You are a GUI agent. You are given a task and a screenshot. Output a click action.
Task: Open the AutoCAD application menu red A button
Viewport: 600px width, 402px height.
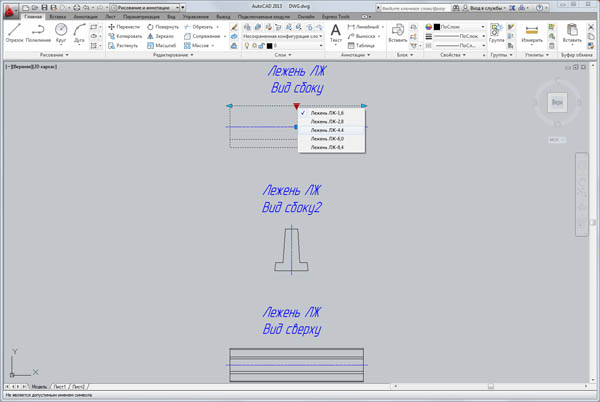click(9, 11)
